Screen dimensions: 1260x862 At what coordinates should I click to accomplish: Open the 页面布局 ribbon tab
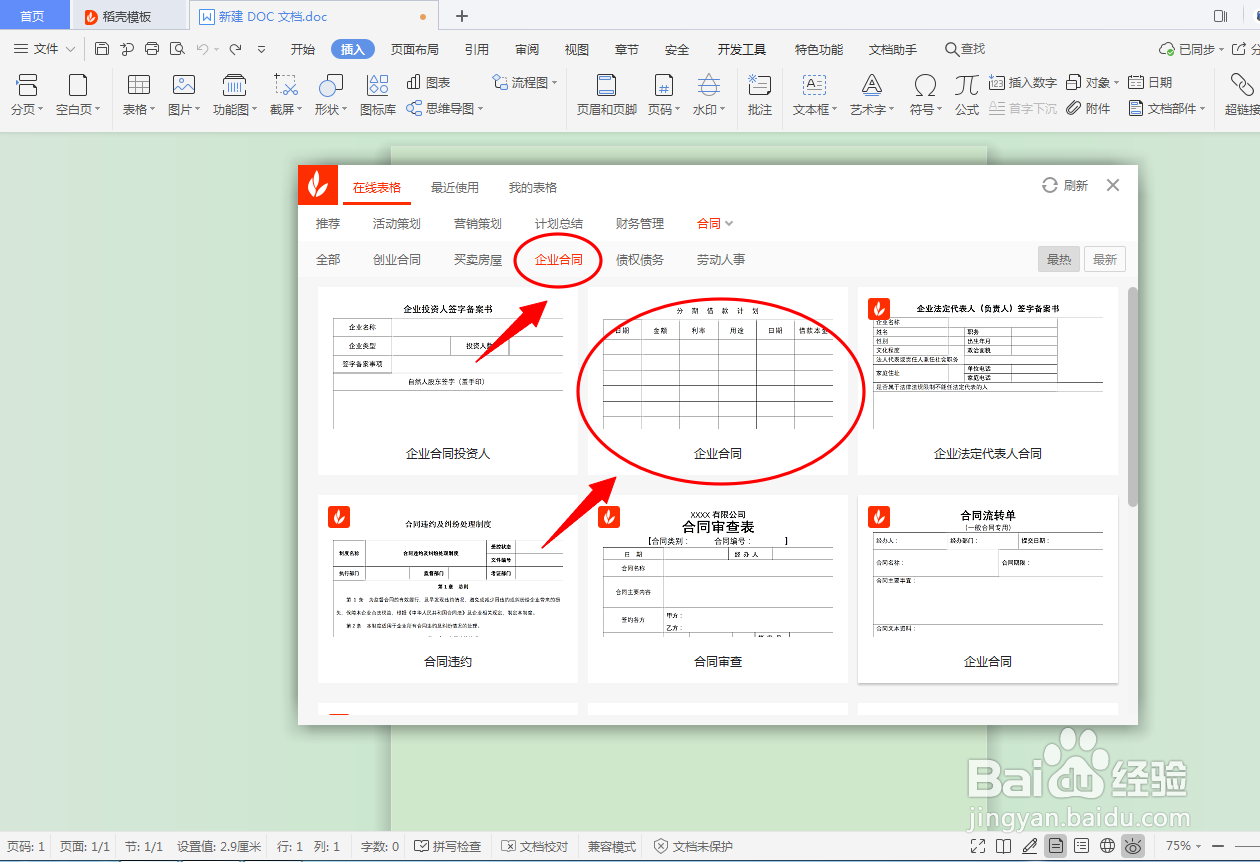(415, 48)
